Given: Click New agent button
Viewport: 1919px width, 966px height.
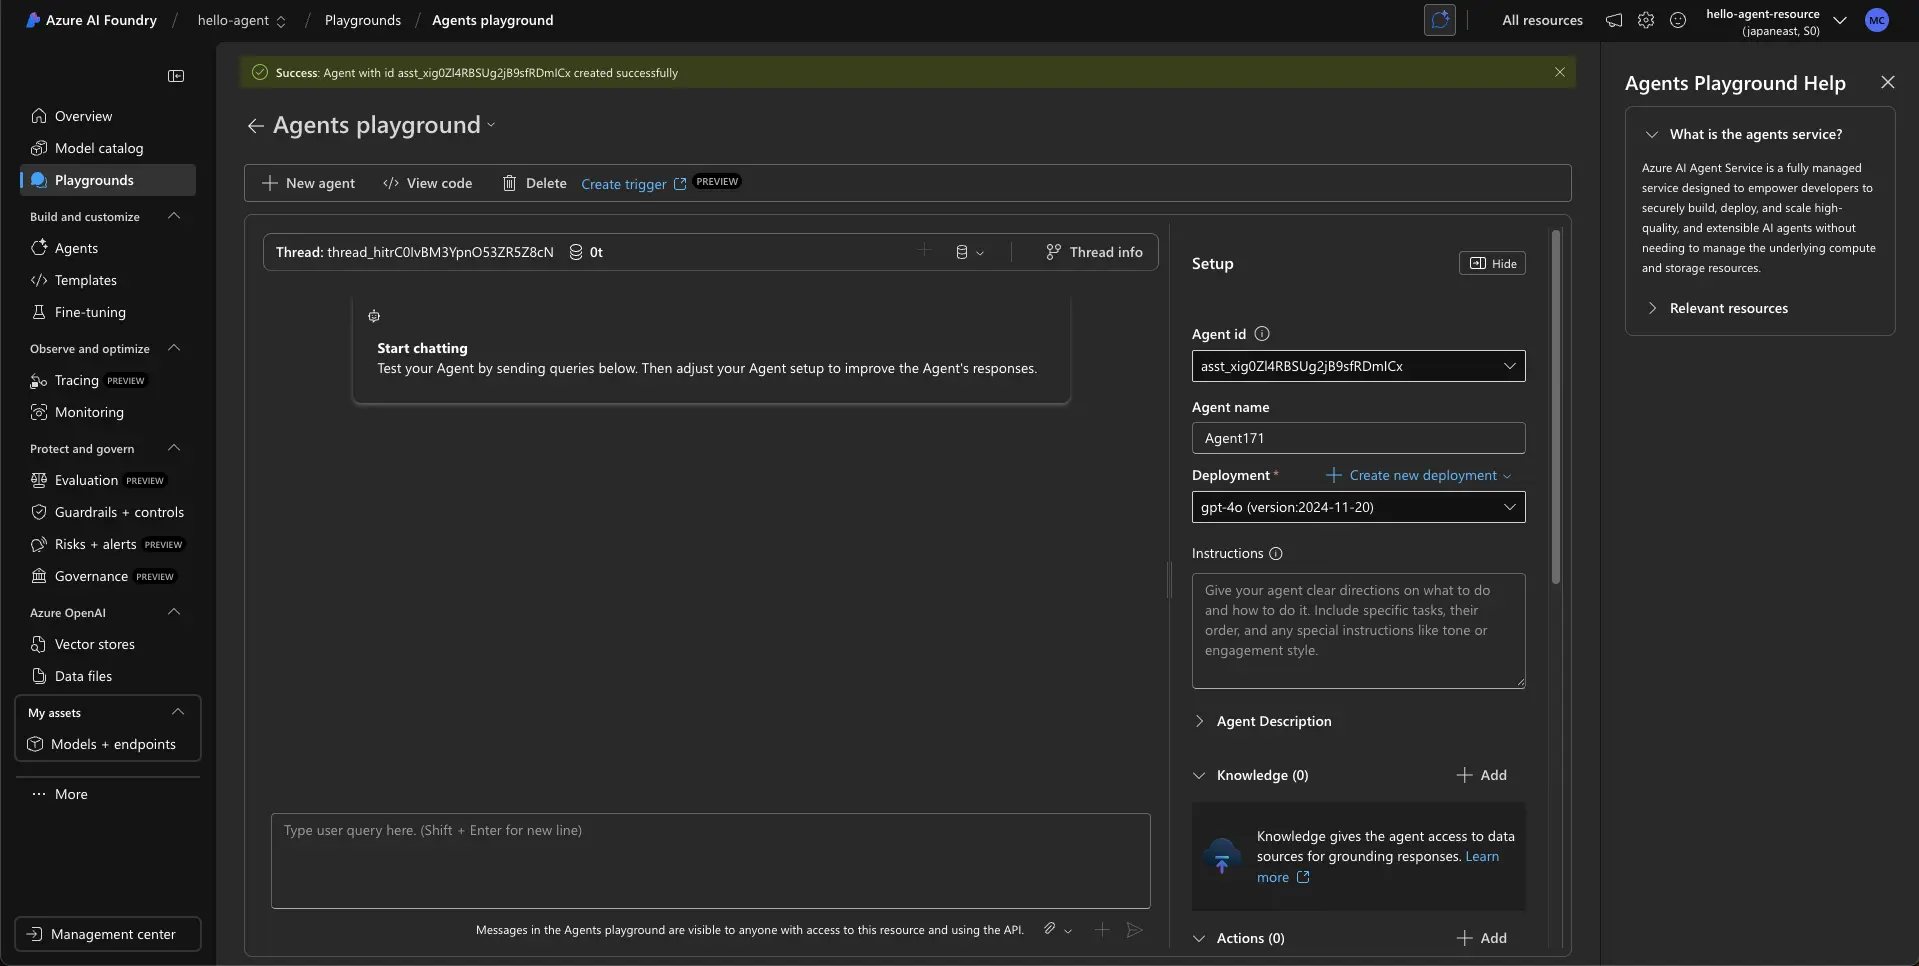Looking at the screenshot, I should tap(308, 183).
